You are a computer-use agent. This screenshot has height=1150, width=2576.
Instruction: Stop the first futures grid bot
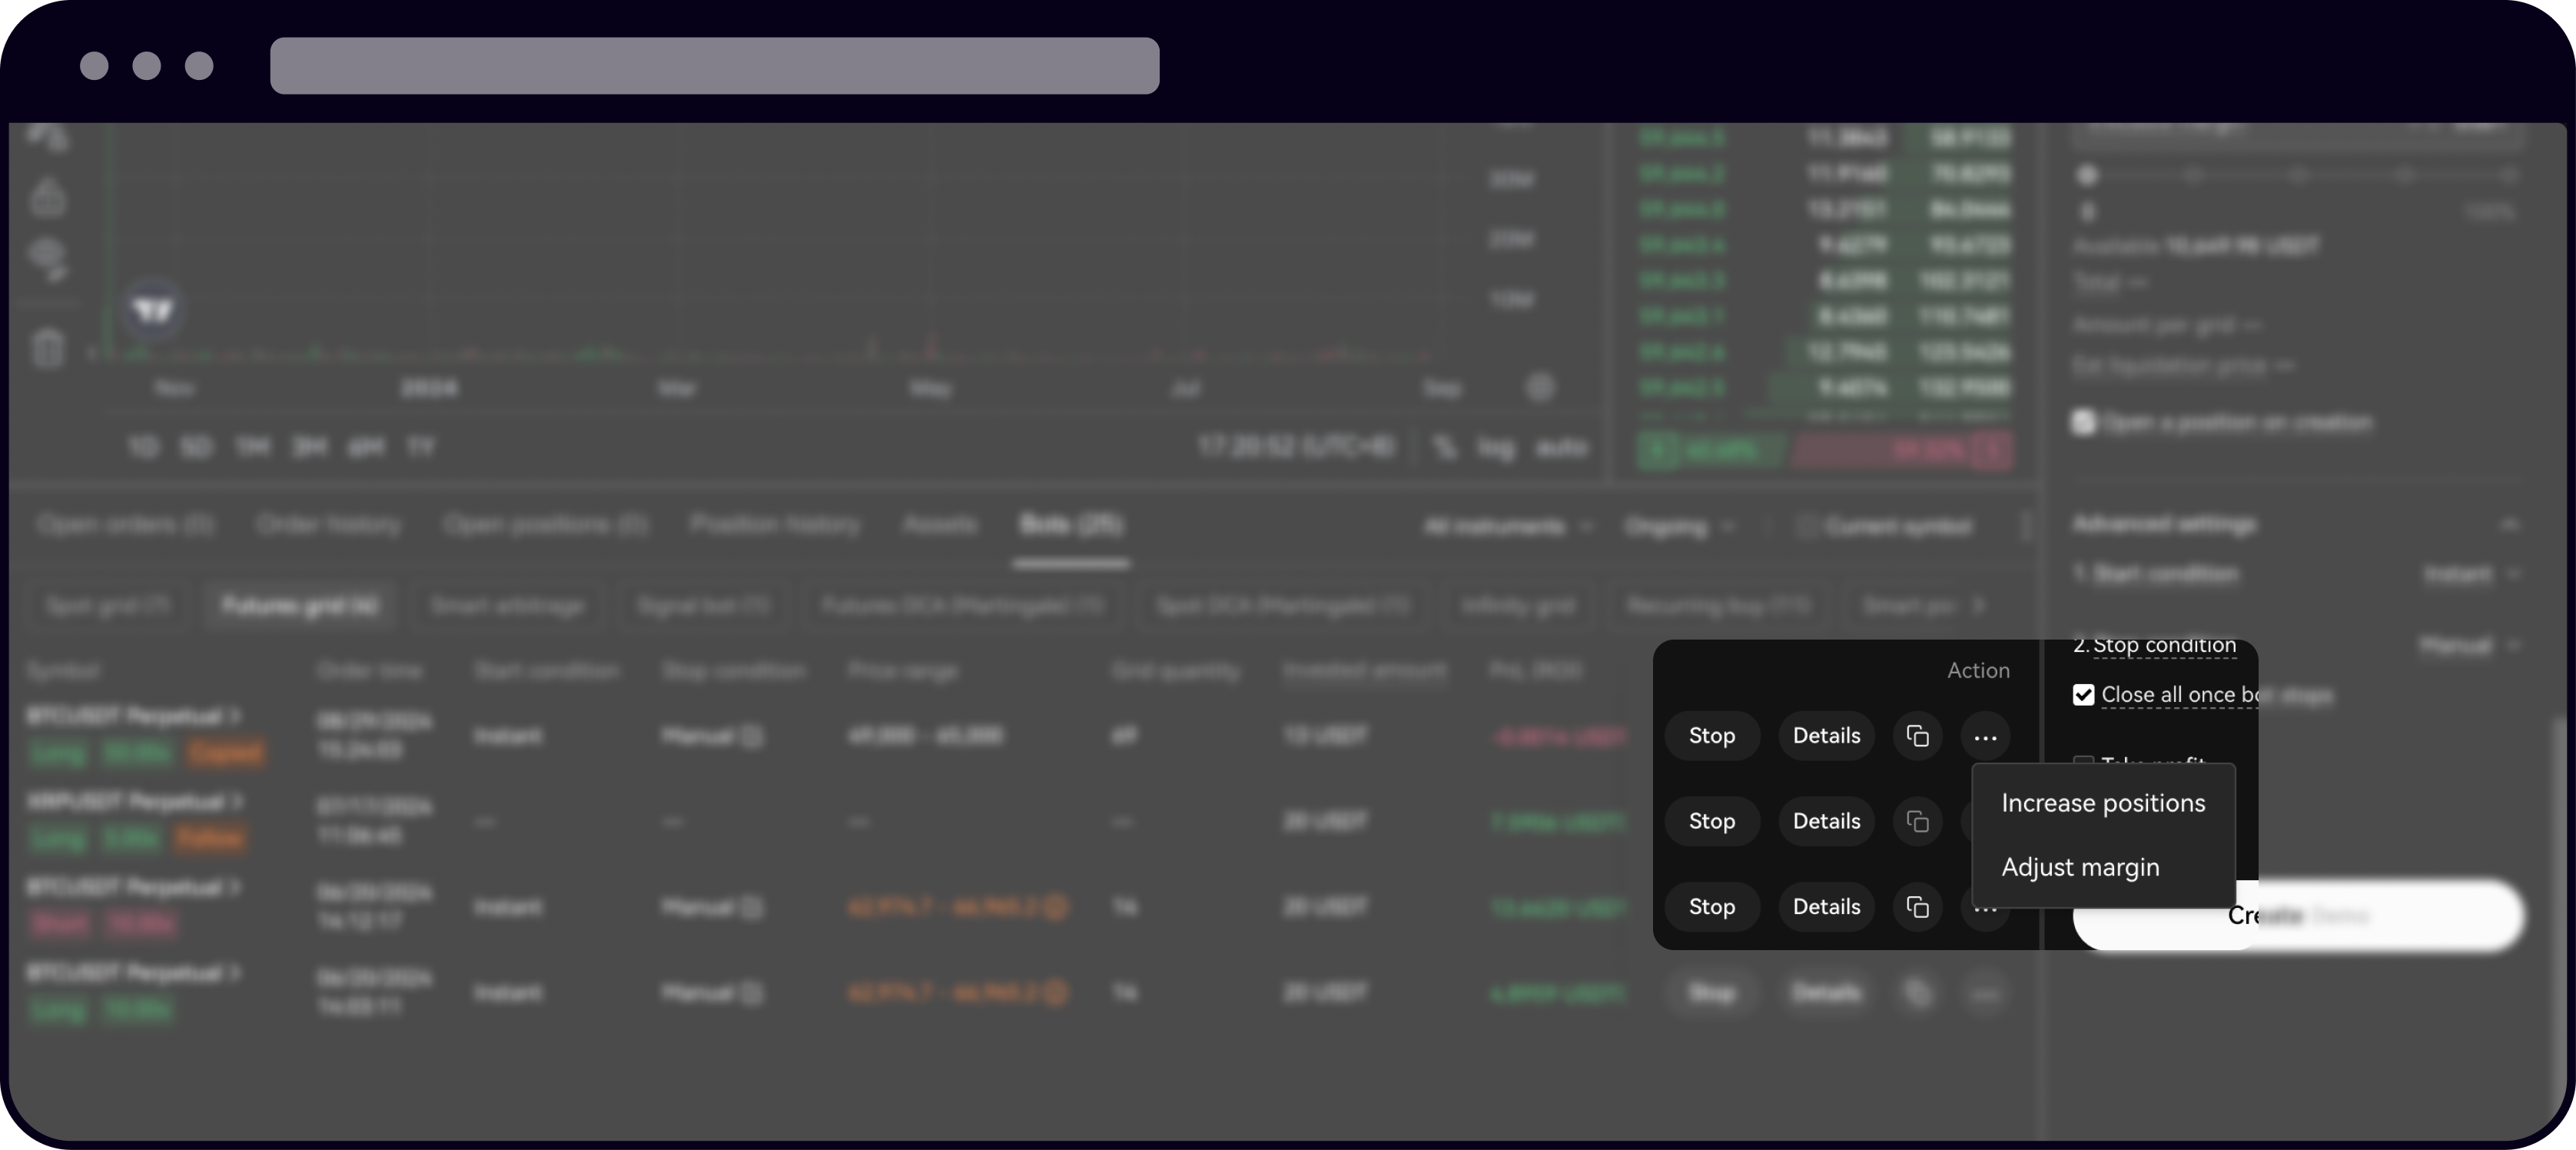[1712, 736]
